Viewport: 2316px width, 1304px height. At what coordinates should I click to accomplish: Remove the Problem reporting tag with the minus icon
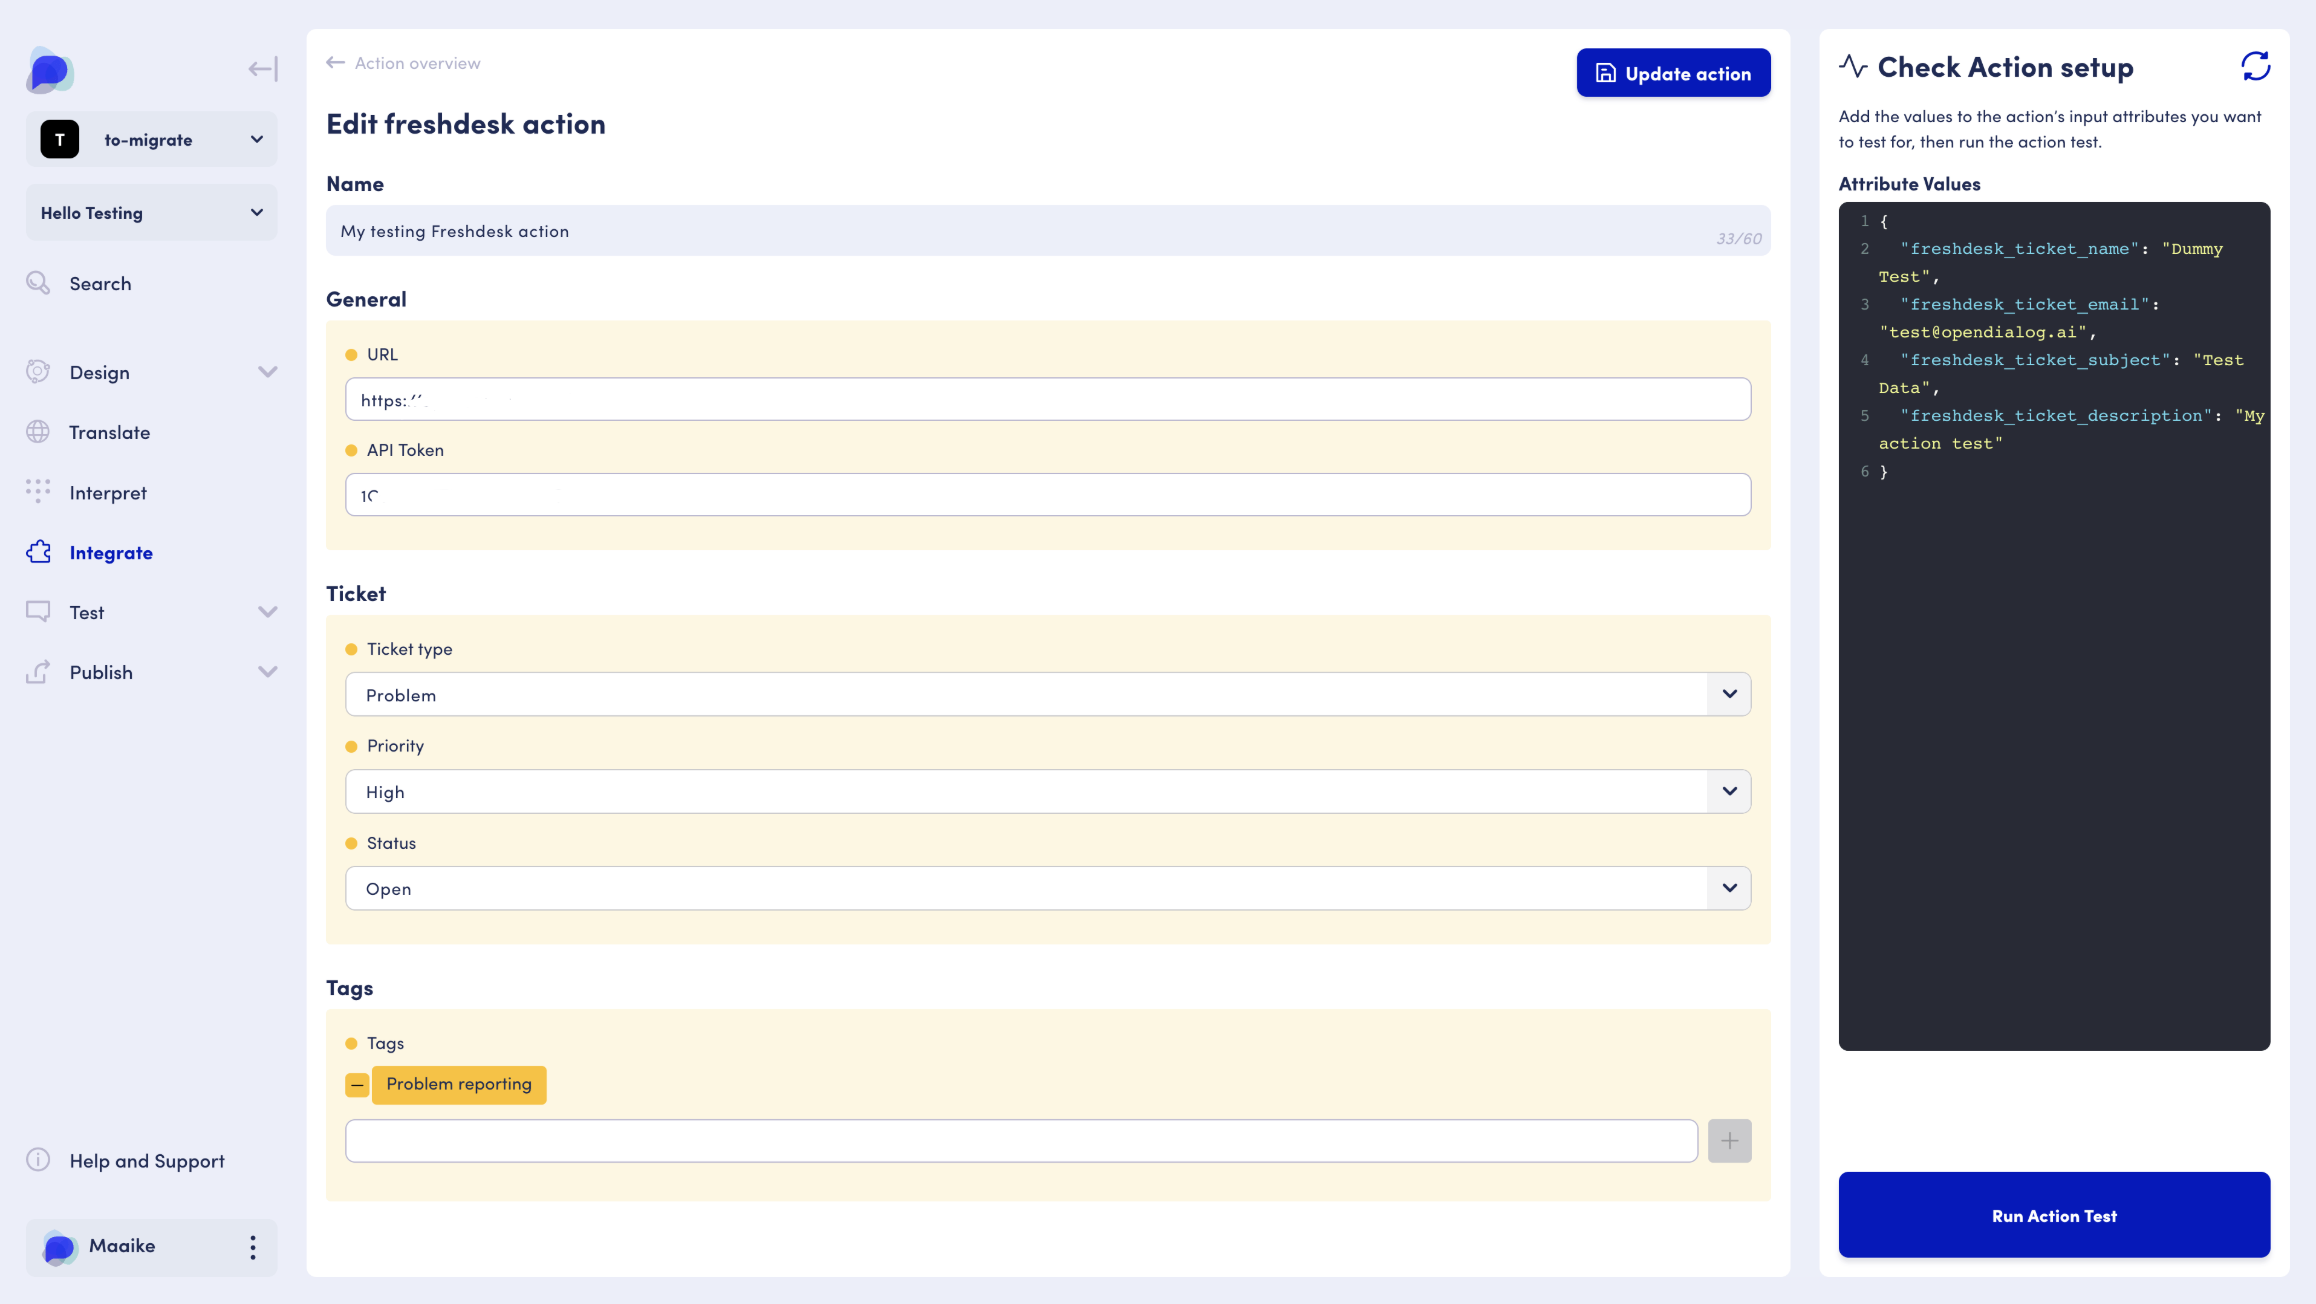pyautogui.click(x=357, y=1085)
